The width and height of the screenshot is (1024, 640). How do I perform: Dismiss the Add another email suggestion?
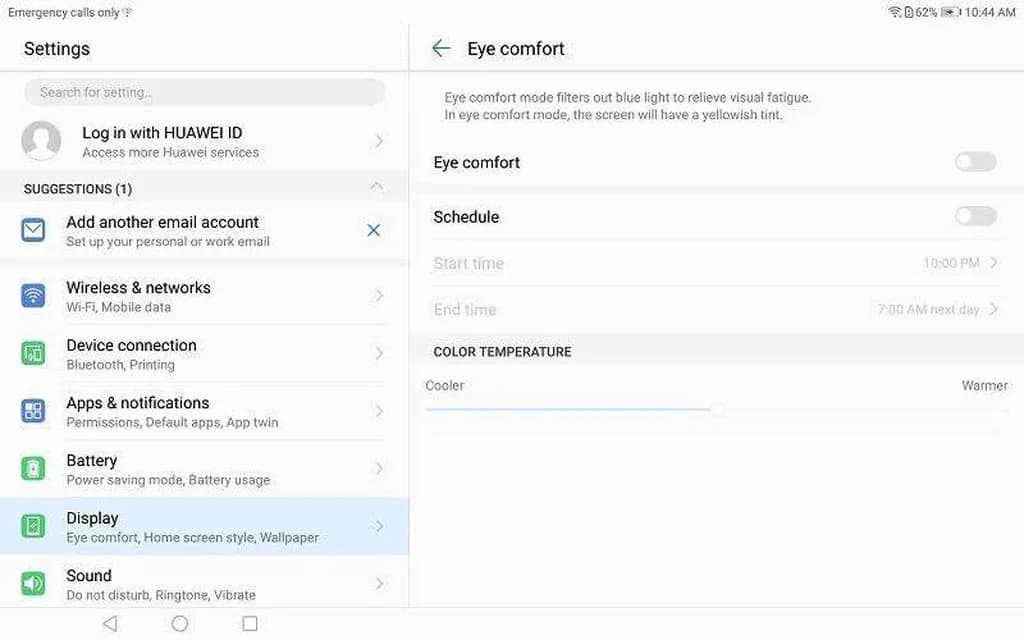tap(374, 230)
